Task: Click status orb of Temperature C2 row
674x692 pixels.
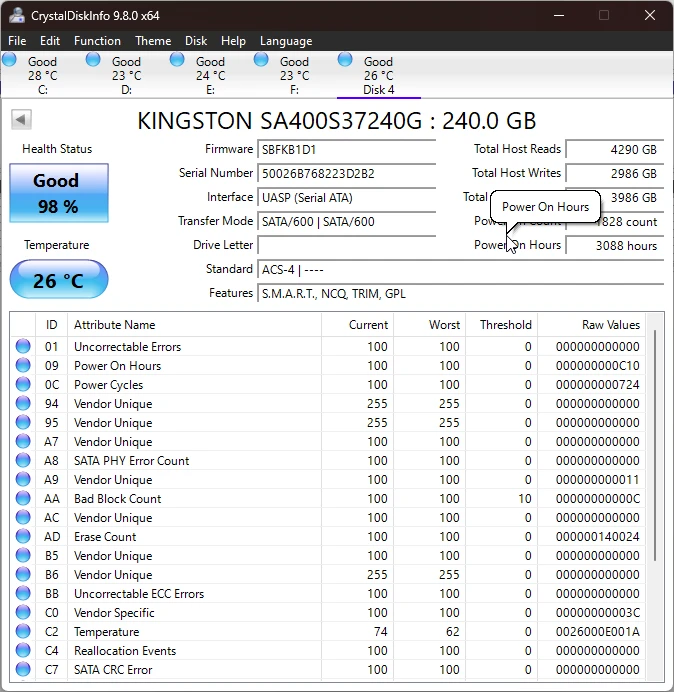Action: (x=23, y=631)
